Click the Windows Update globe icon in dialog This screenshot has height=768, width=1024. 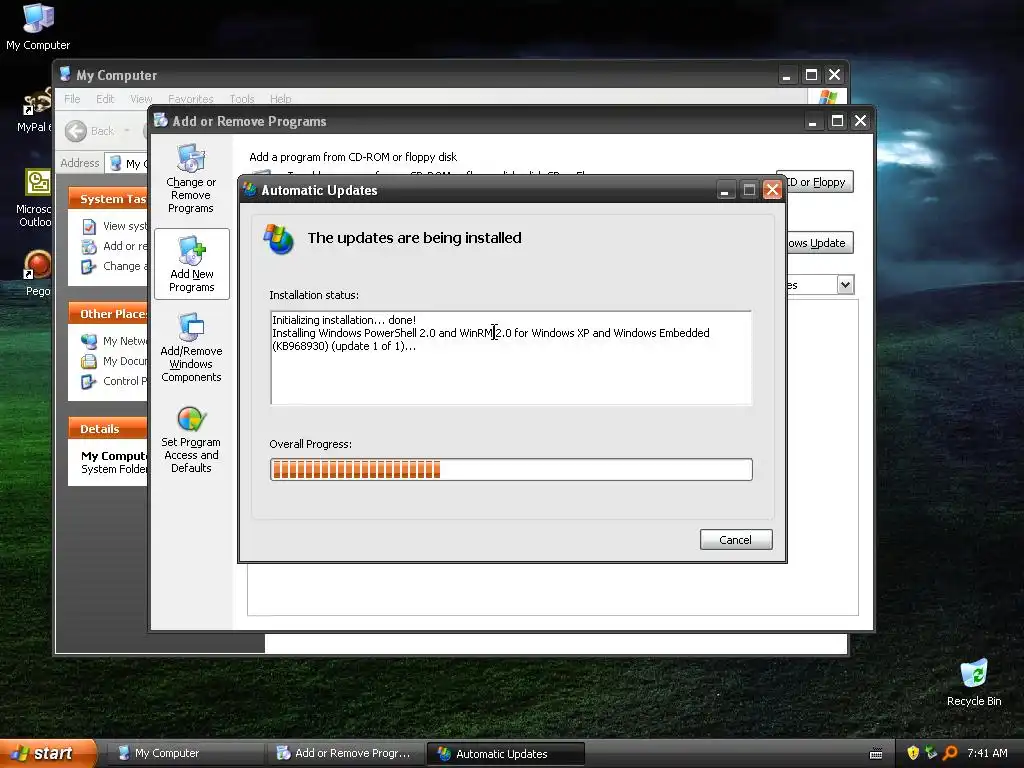279,239
